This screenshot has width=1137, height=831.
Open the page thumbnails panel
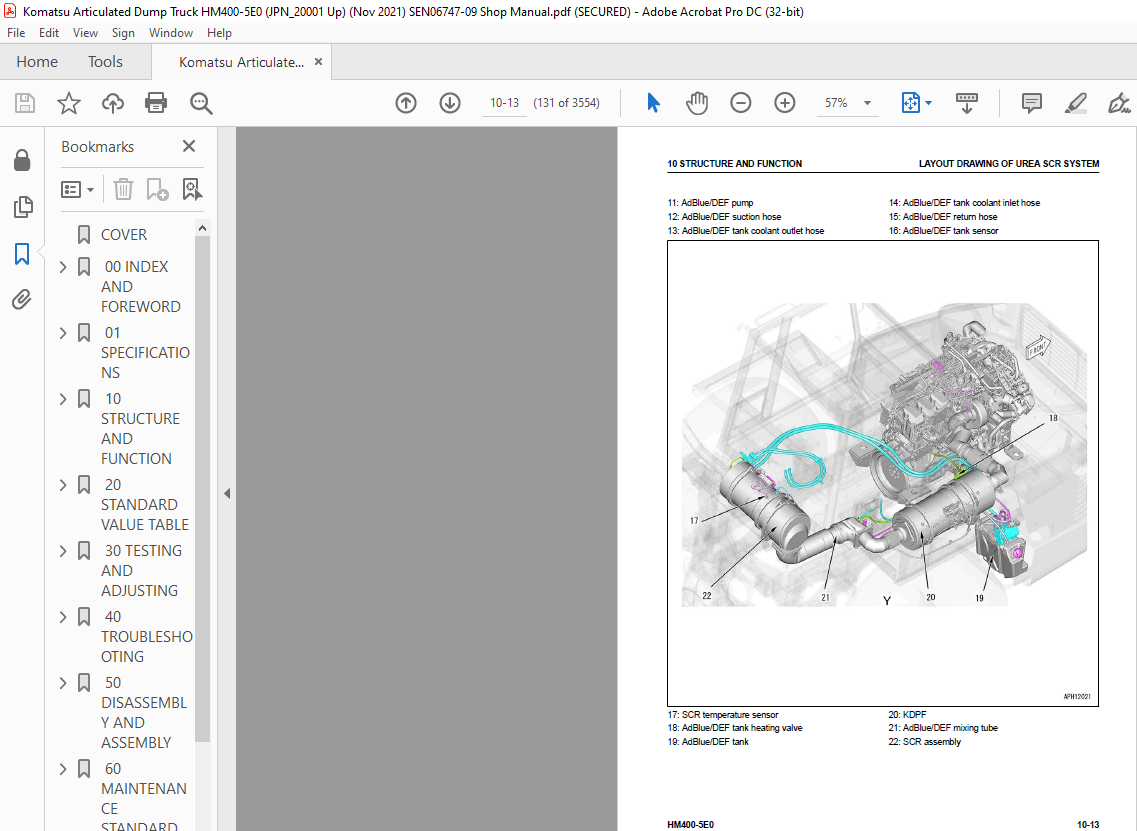click(22, 207)
